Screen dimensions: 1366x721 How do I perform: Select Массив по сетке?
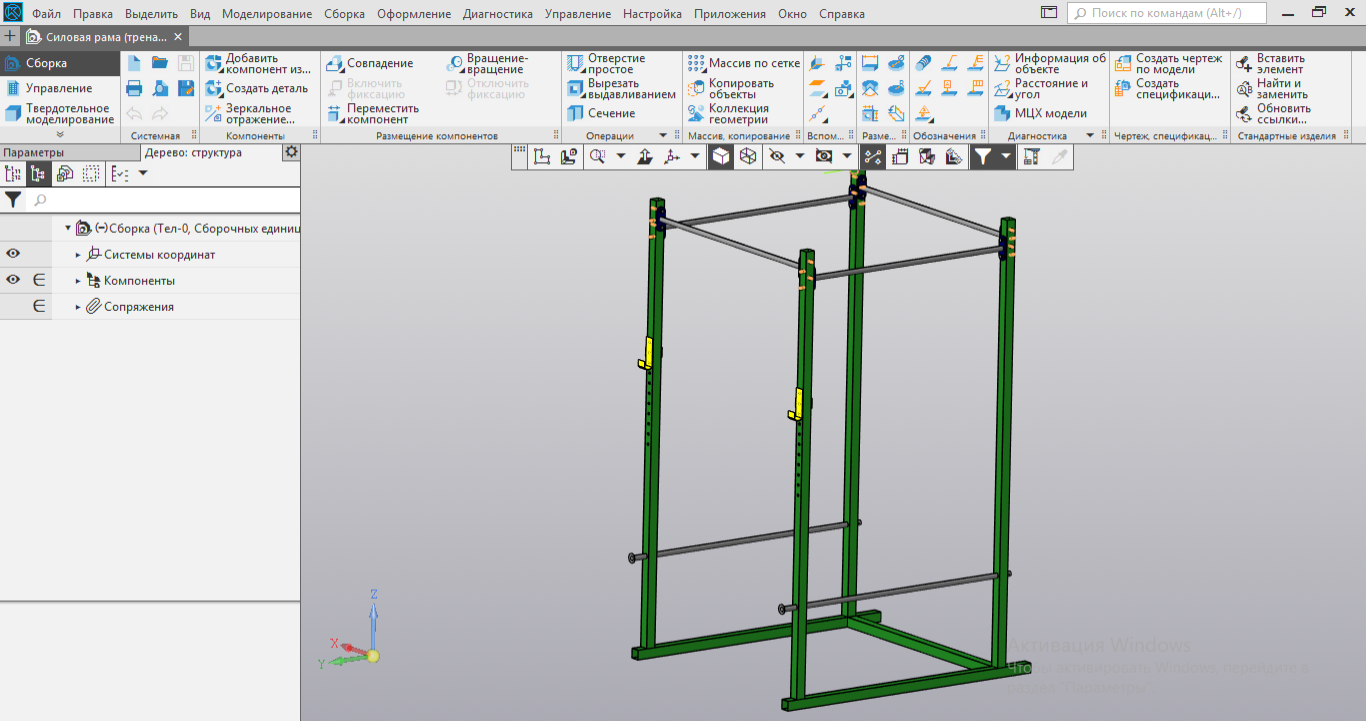[x=744, y=63]
